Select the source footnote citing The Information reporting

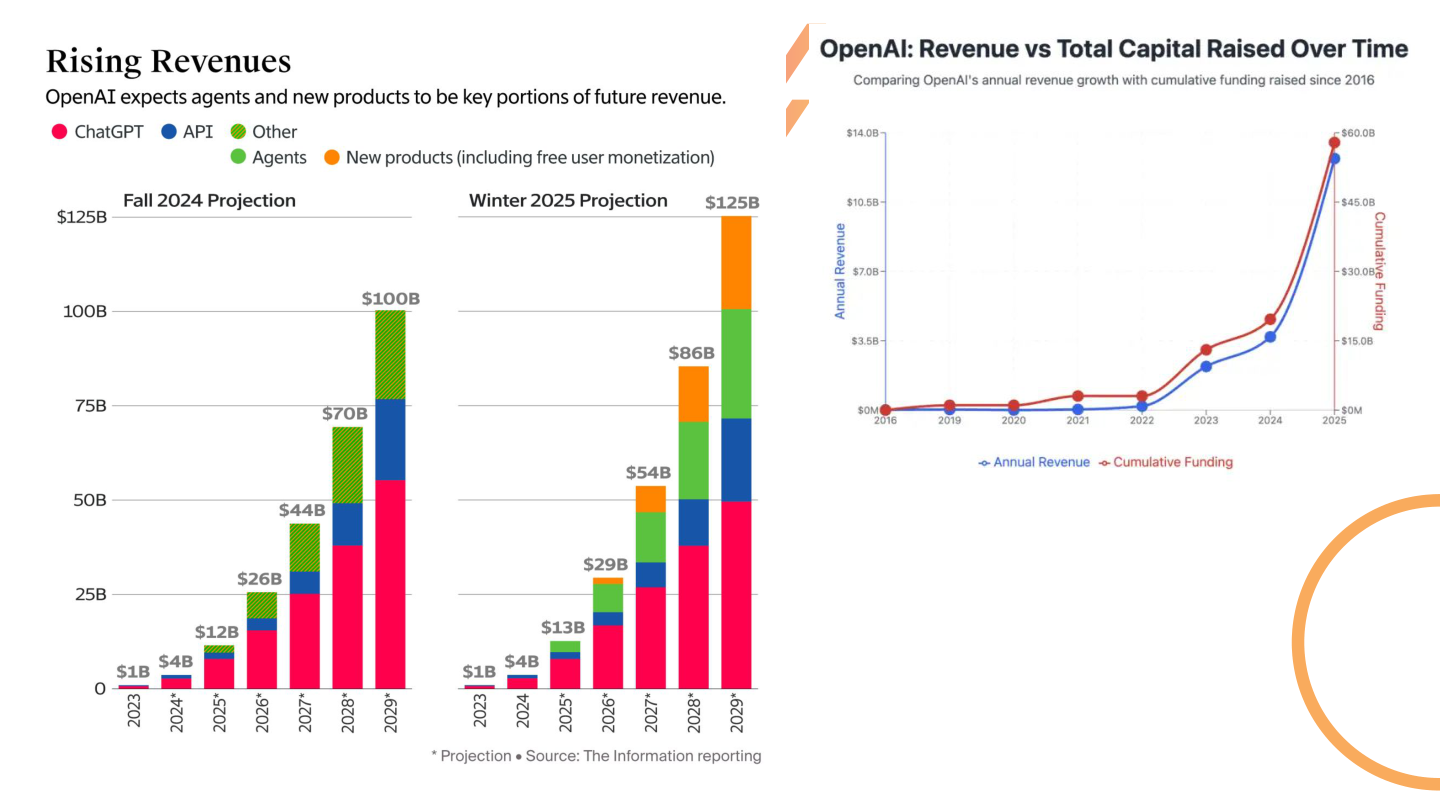click(596, 756)
